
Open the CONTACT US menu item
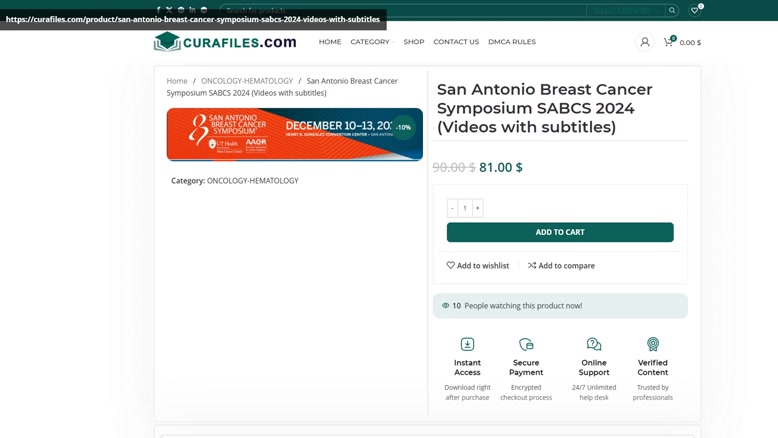click(x=456, y=42)
